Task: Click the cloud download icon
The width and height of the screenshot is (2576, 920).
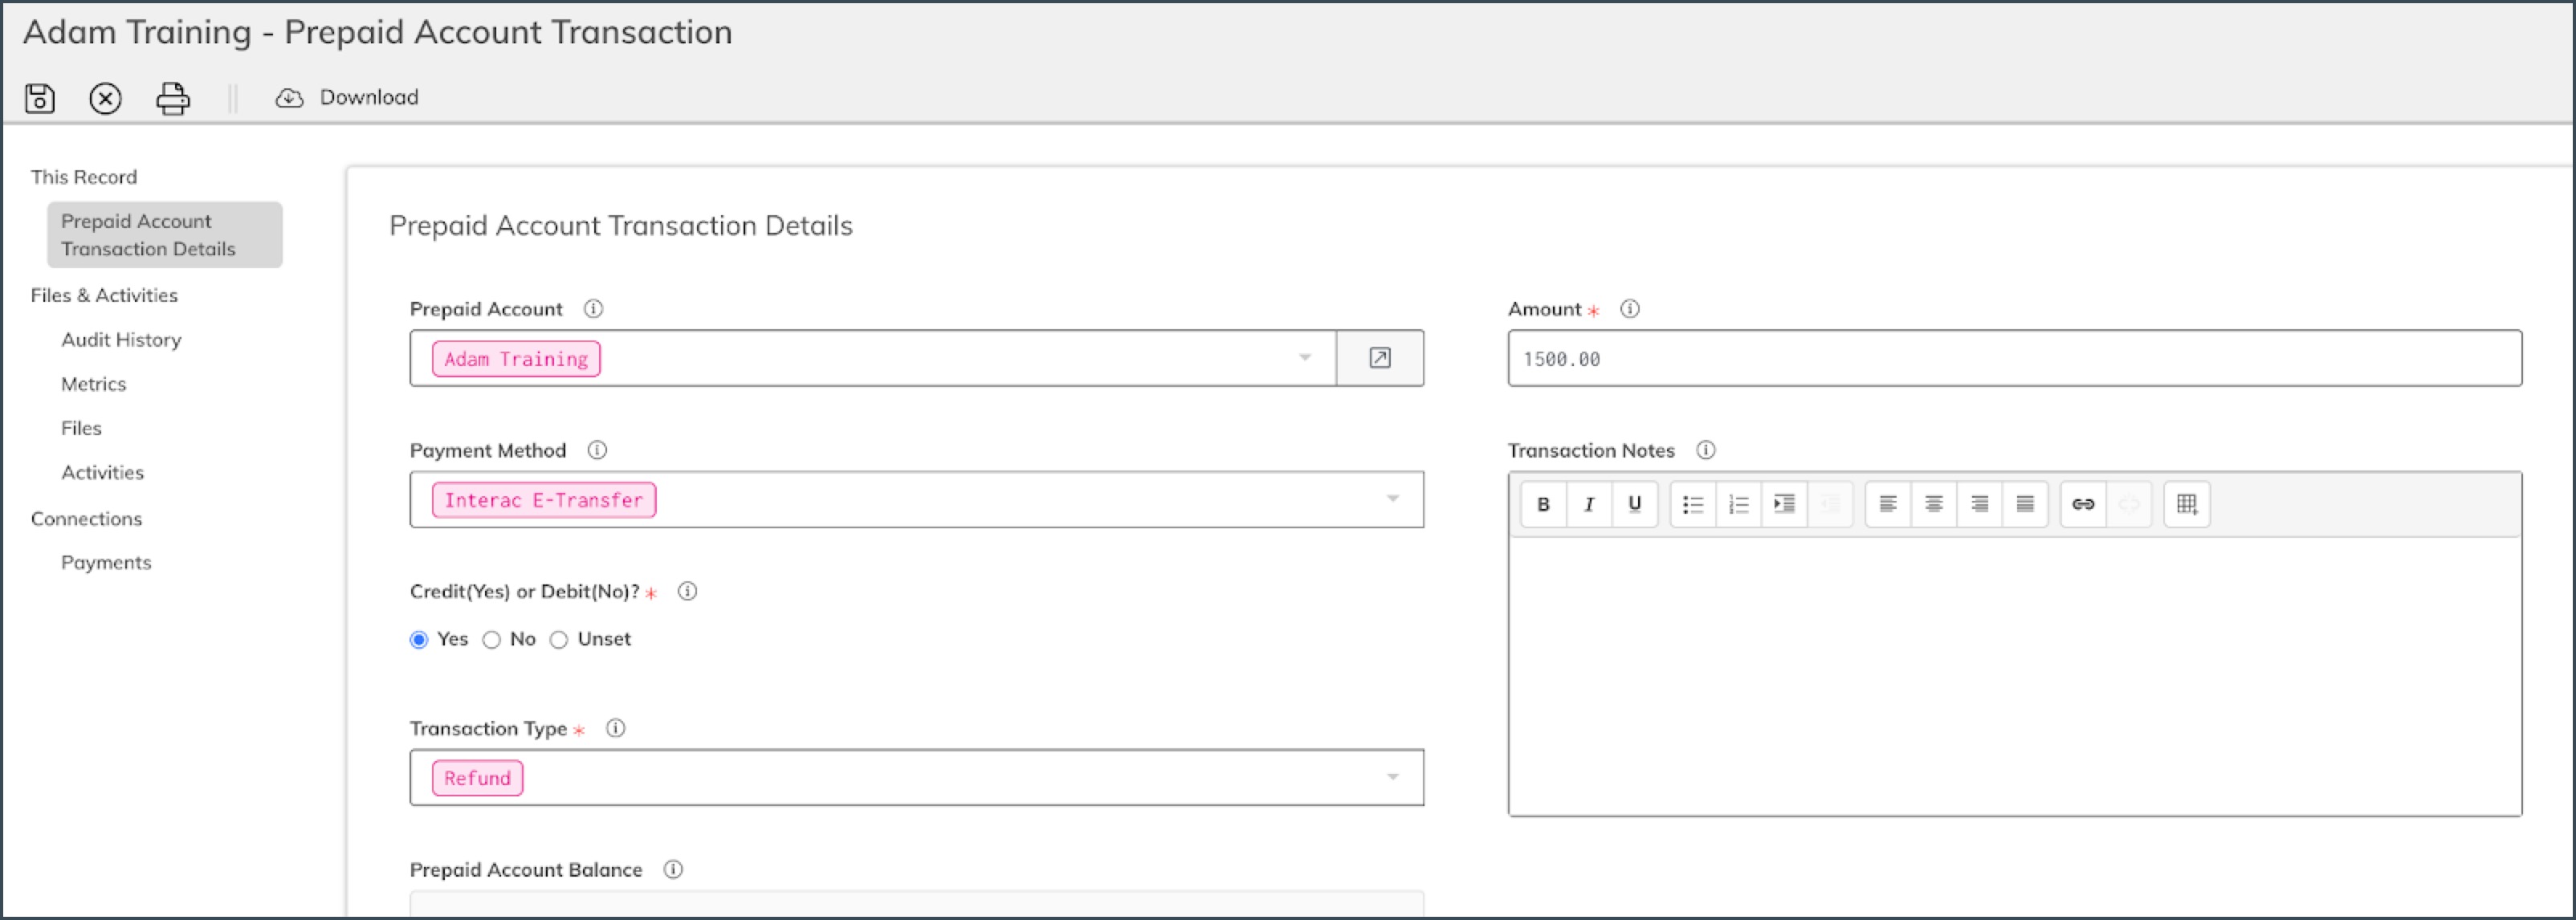Action: point(289,98)
